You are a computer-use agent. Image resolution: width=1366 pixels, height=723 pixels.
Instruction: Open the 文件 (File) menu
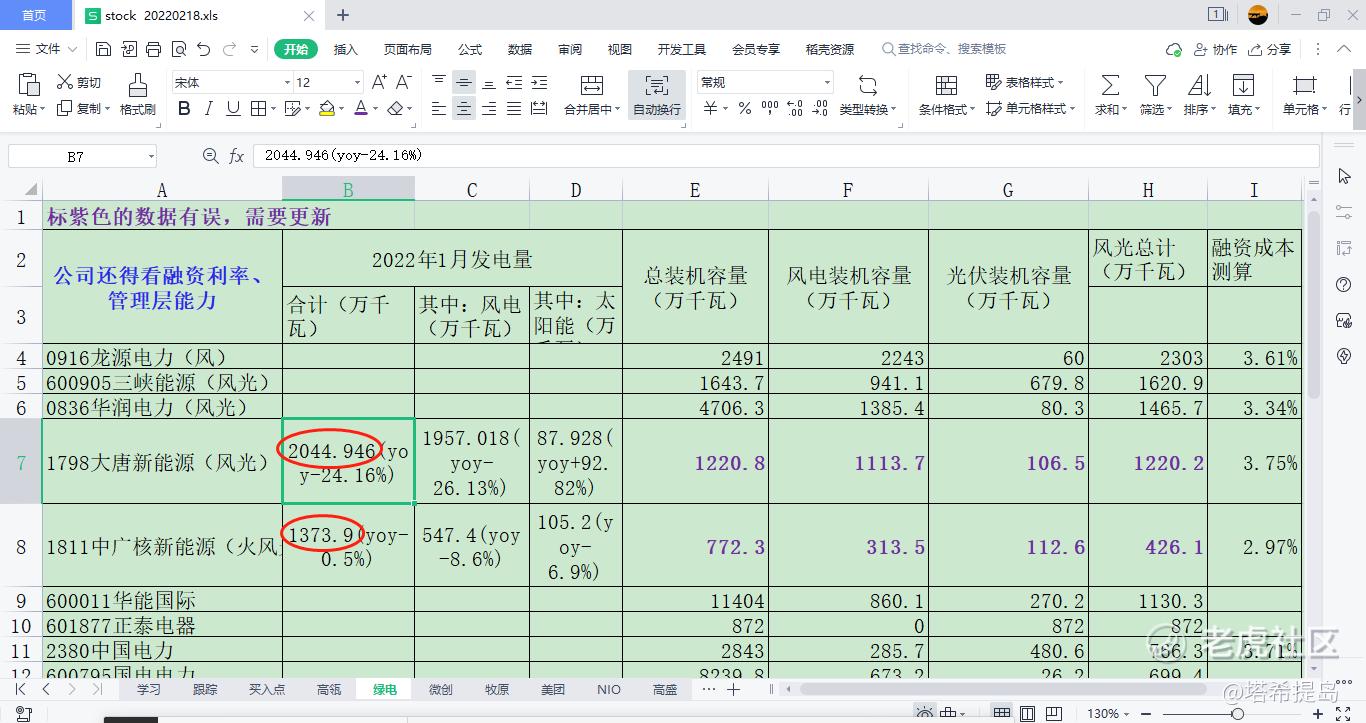(x=47, y=49)
